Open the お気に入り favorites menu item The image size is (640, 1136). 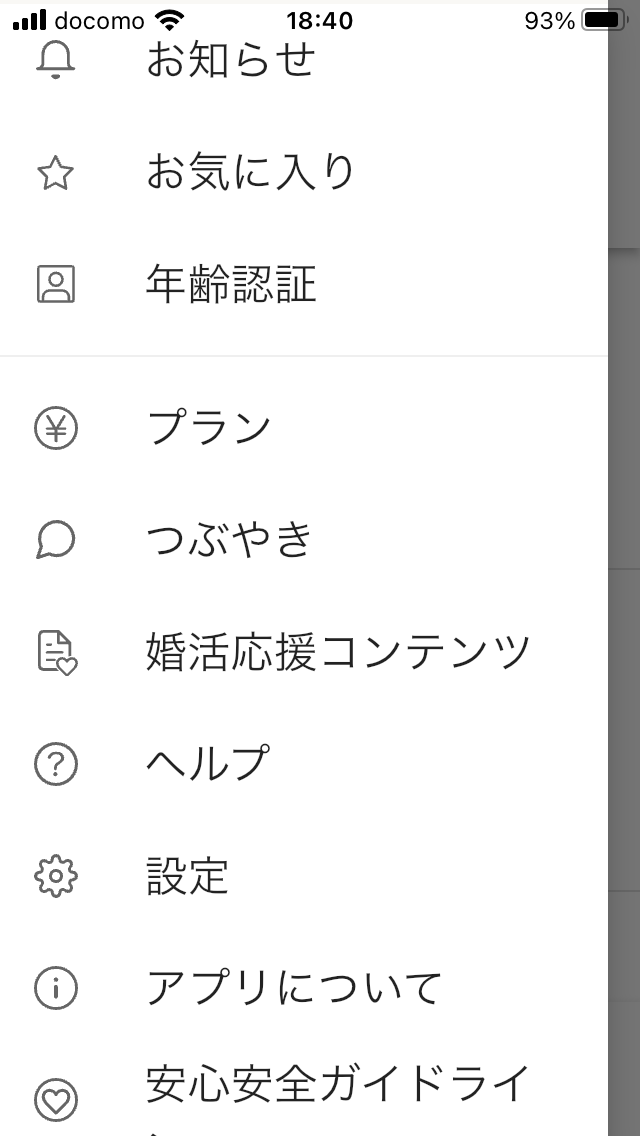(x=250, y=172)
